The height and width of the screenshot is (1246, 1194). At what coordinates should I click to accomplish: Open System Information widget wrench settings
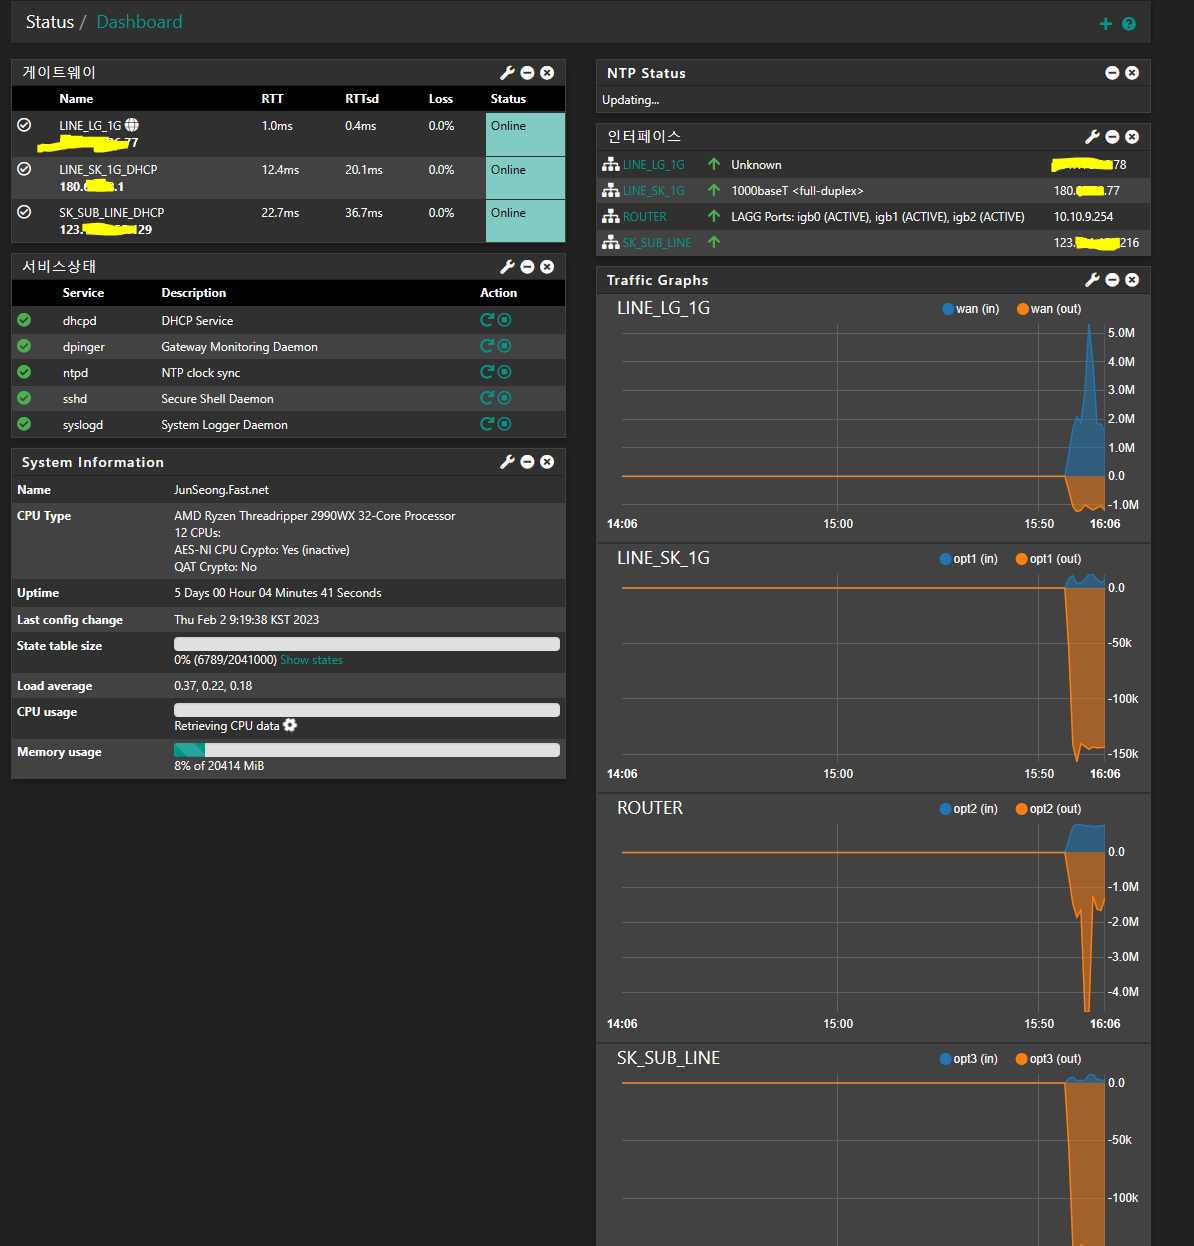(x=507, y=462)
